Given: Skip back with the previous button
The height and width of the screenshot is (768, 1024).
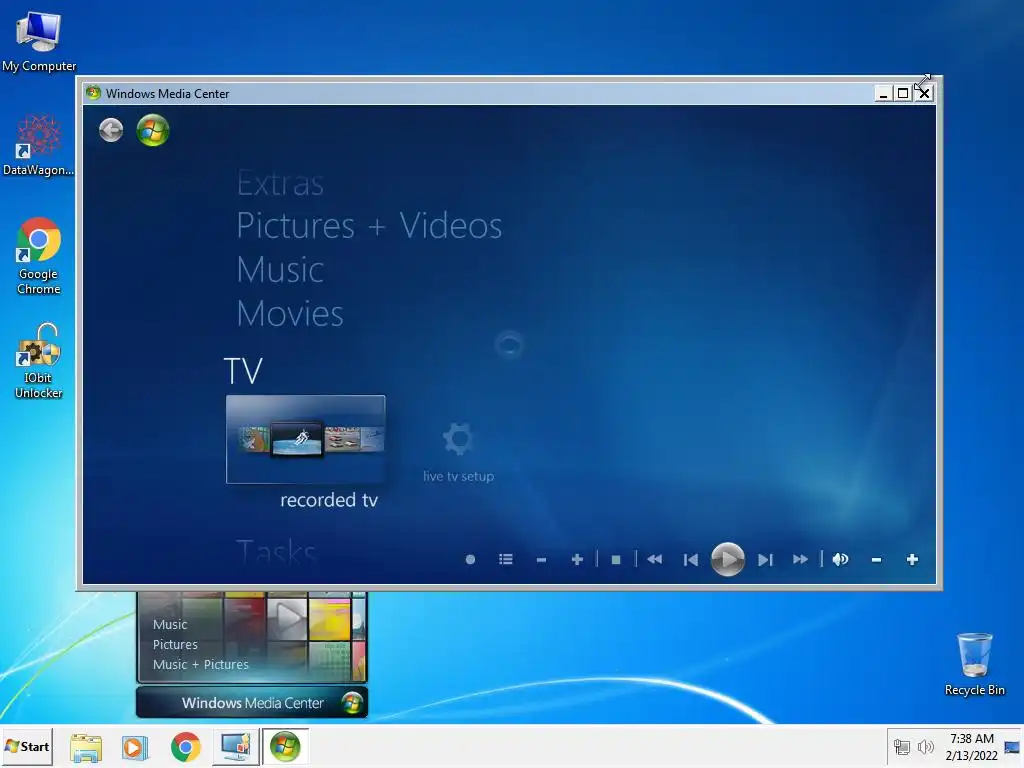Looking at the screenshot, I should coord(691,560).
